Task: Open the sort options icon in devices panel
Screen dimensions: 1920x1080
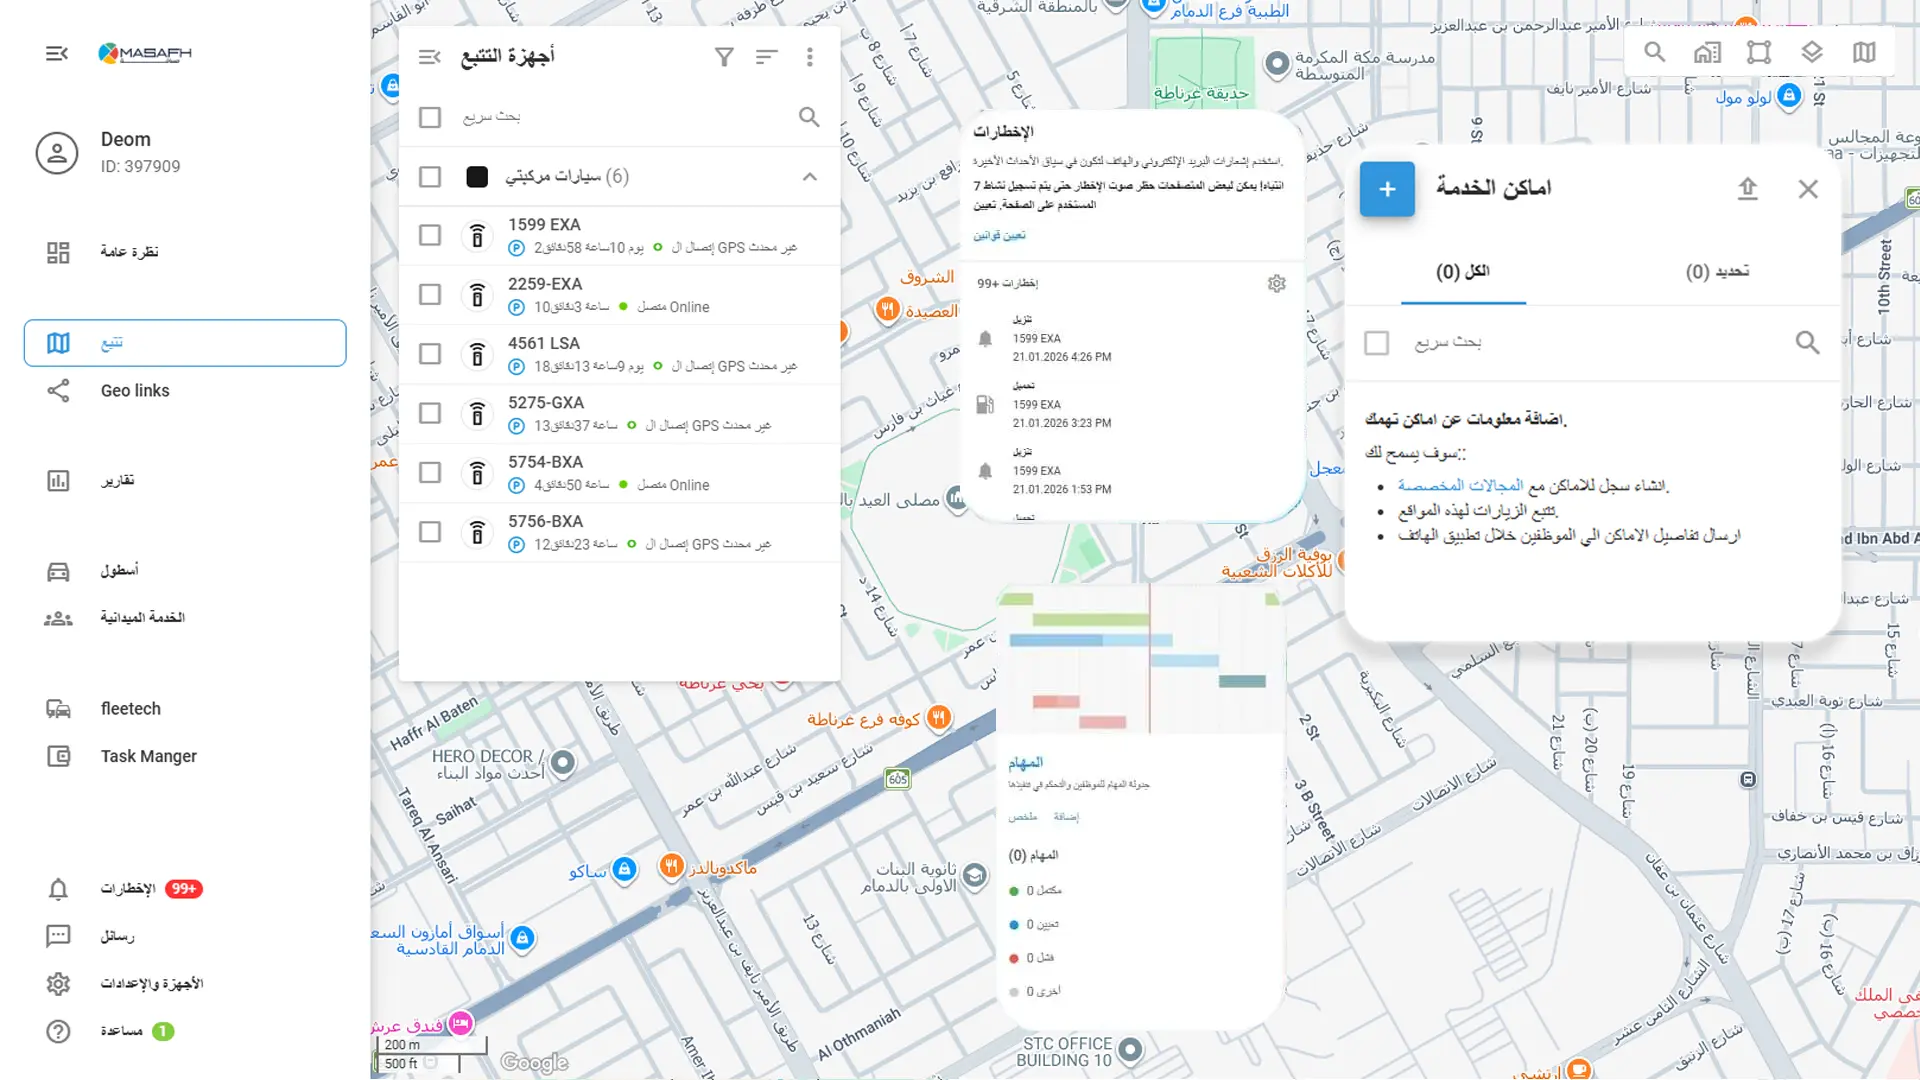Action: point(766,57)
